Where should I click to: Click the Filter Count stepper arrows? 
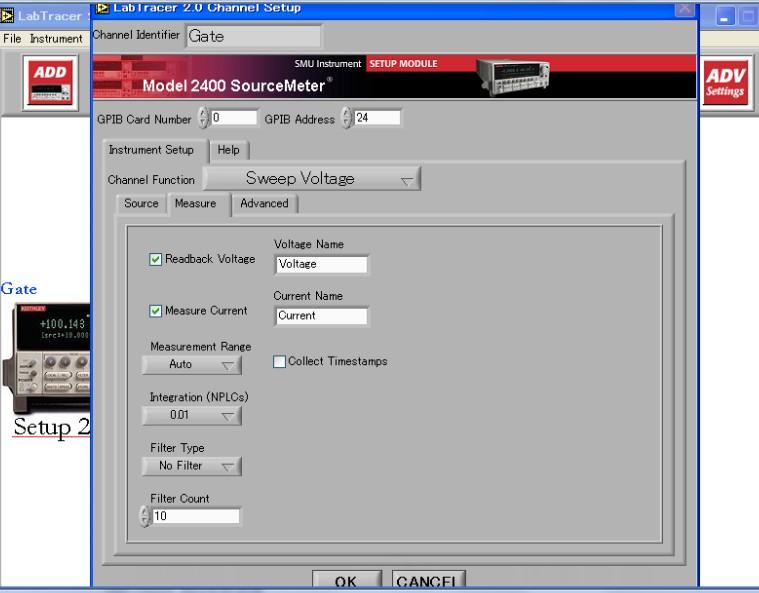click(145, 516)
